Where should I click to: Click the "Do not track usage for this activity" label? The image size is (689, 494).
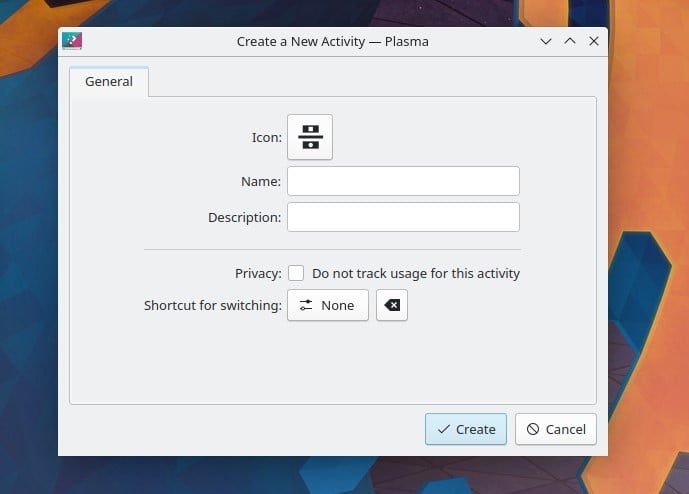416,273
